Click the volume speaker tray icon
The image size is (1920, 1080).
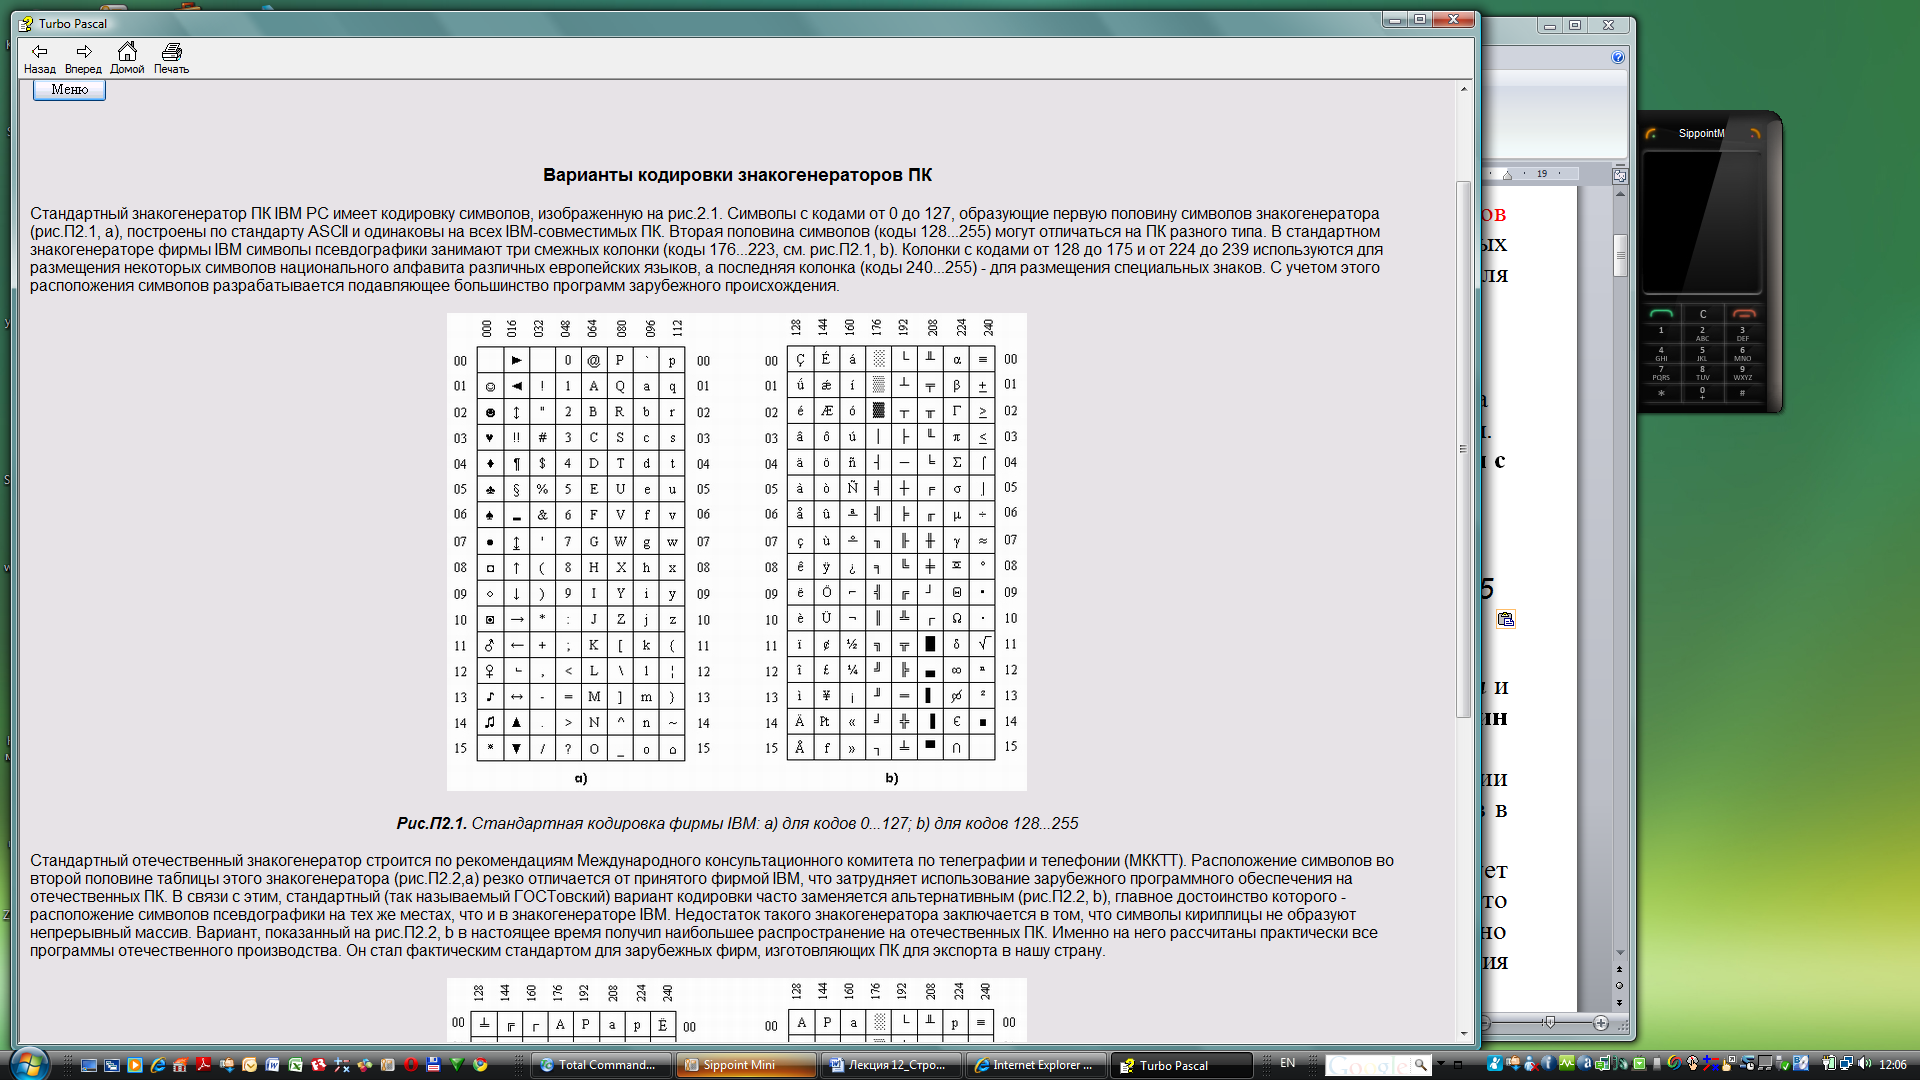pyautogui.click(x=1863, y=1064)
